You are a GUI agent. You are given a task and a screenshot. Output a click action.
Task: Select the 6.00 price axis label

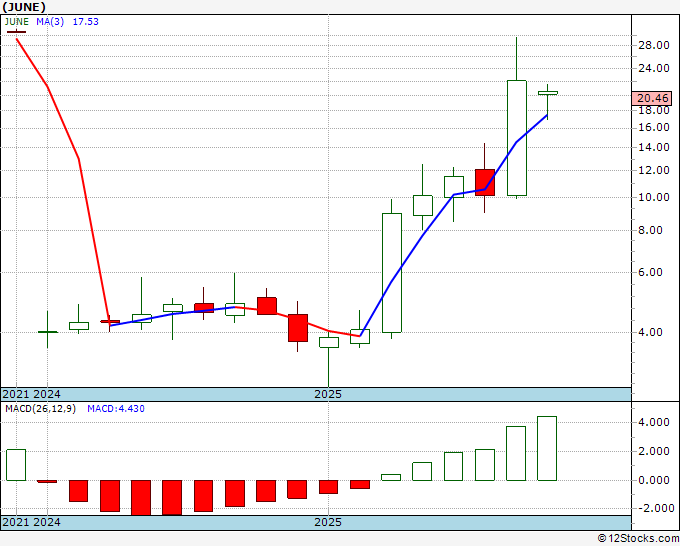coord(651,272)
